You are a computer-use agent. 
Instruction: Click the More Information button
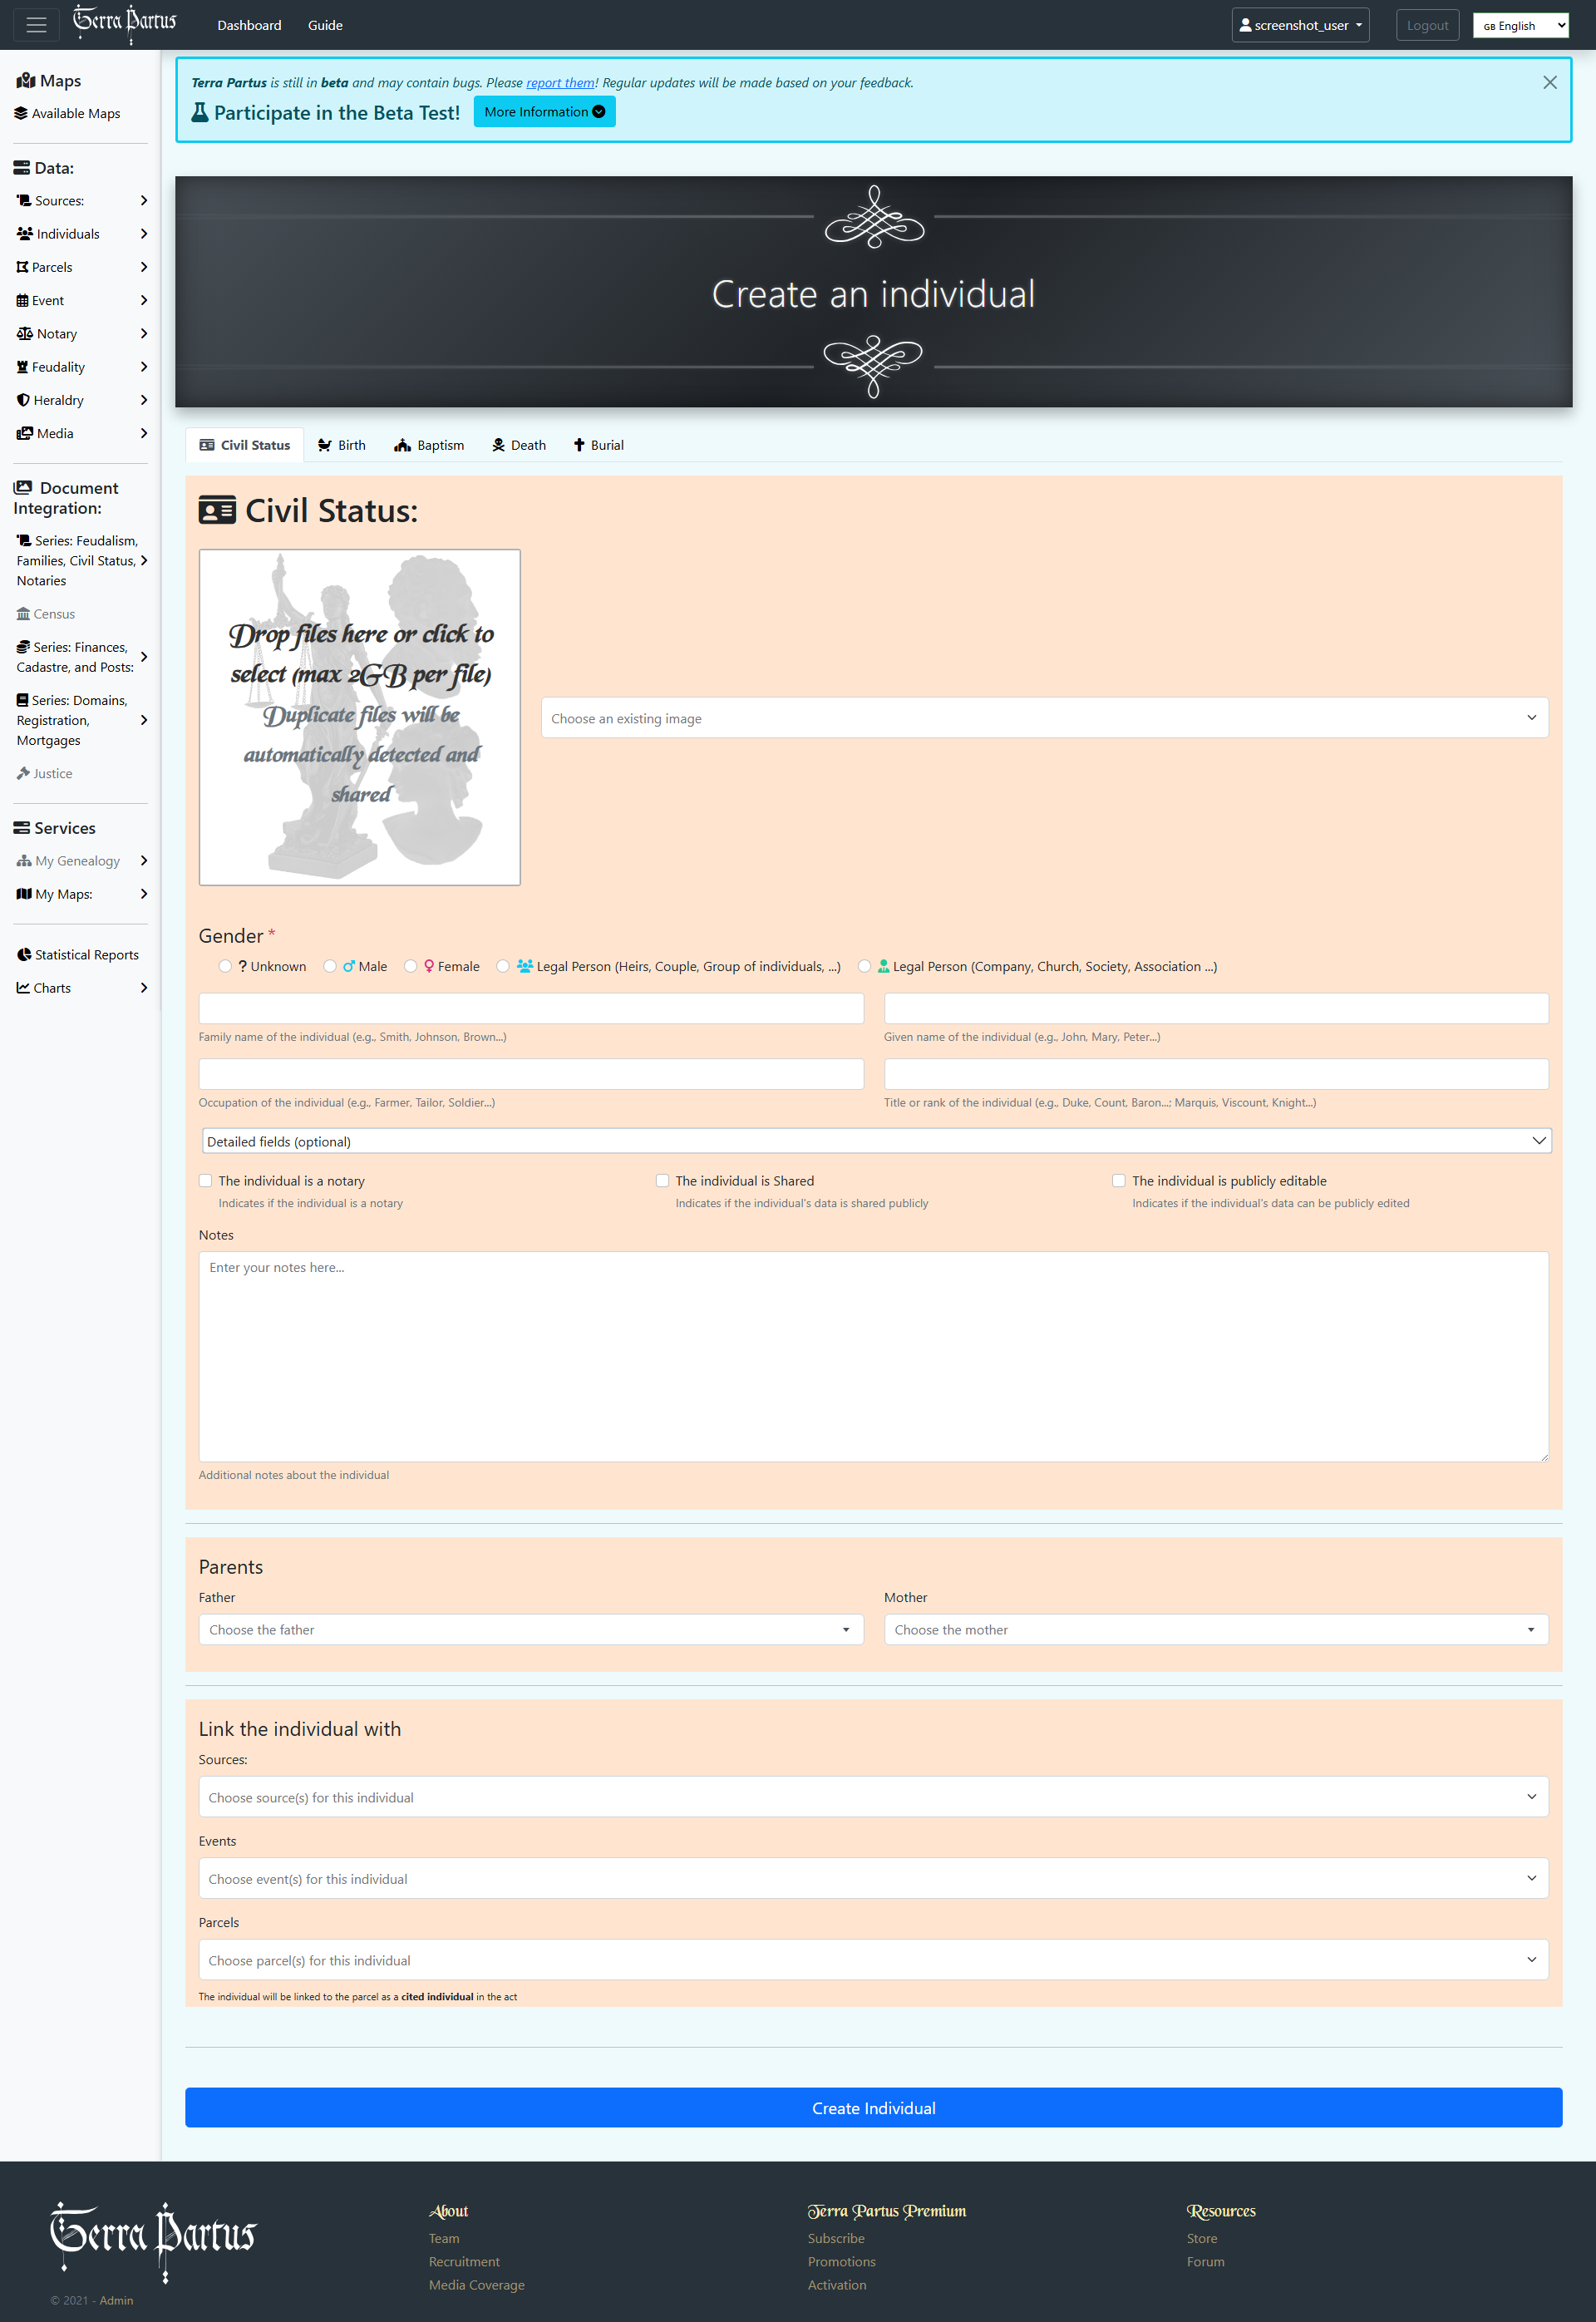click(x=544, y=112)
